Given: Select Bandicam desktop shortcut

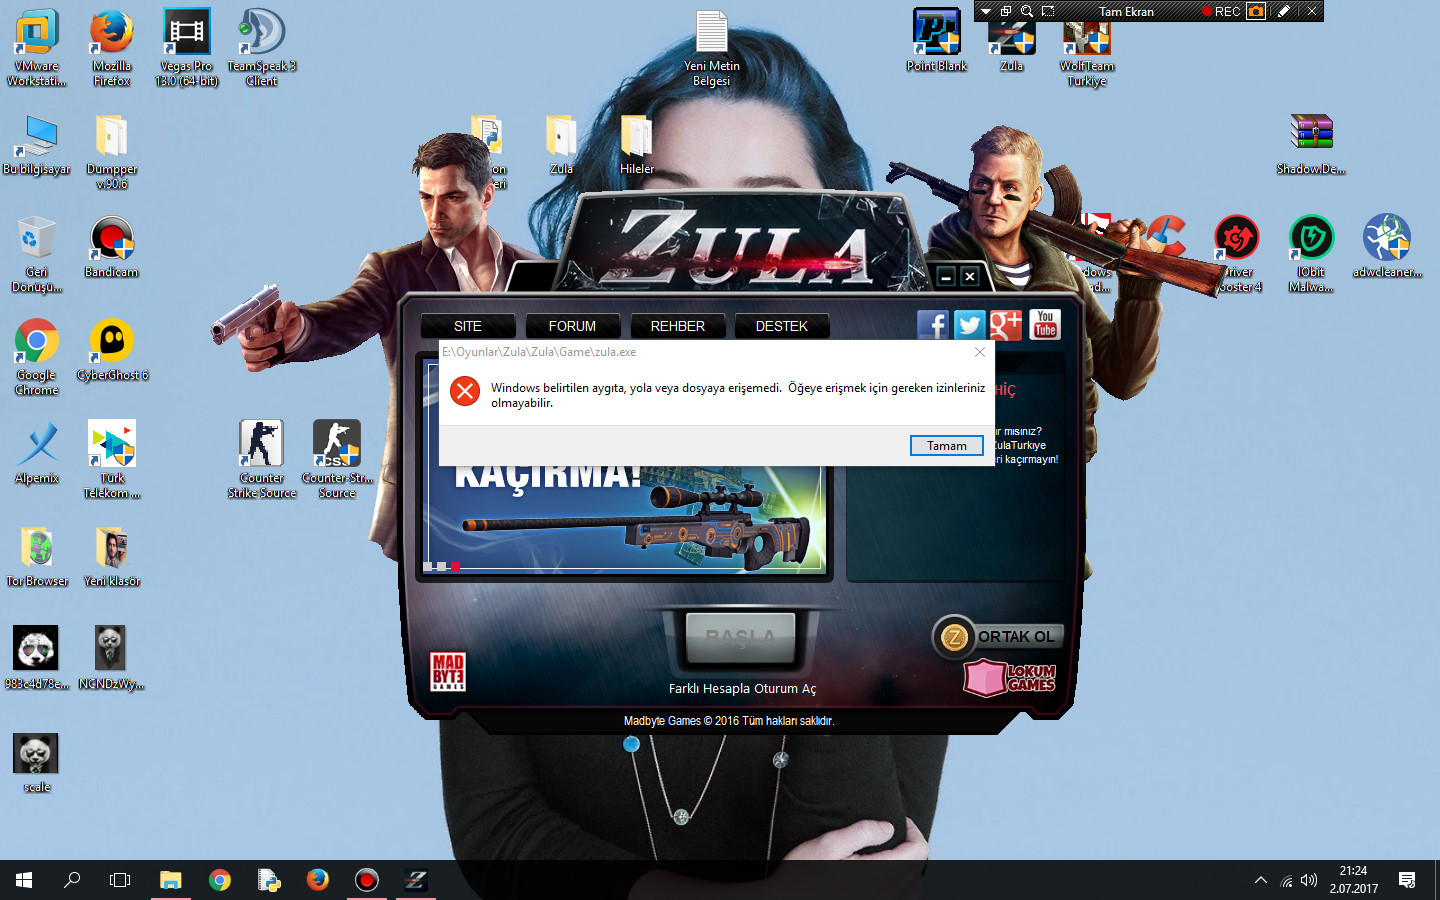Looking at the screenshot, I should pos(112,248).
